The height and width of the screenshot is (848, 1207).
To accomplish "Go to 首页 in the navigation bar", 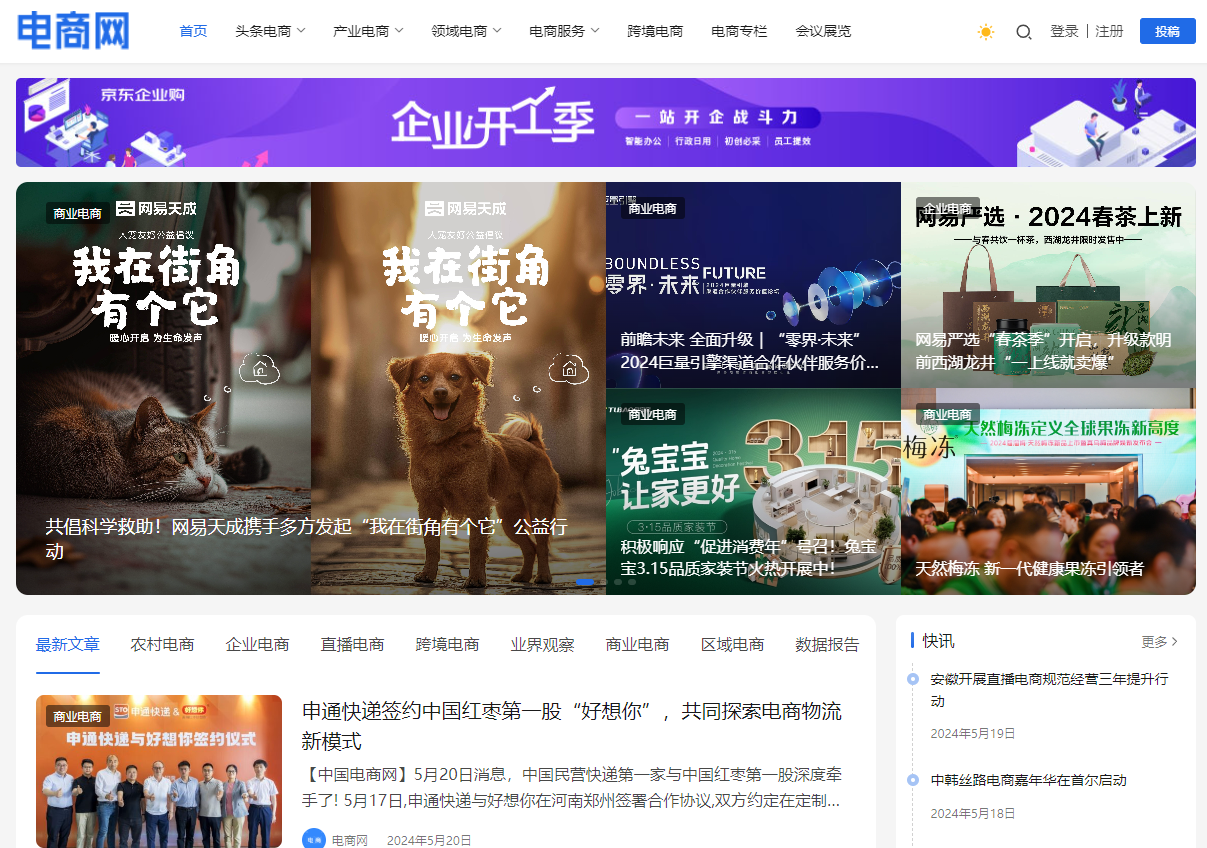I will (193, 31).
